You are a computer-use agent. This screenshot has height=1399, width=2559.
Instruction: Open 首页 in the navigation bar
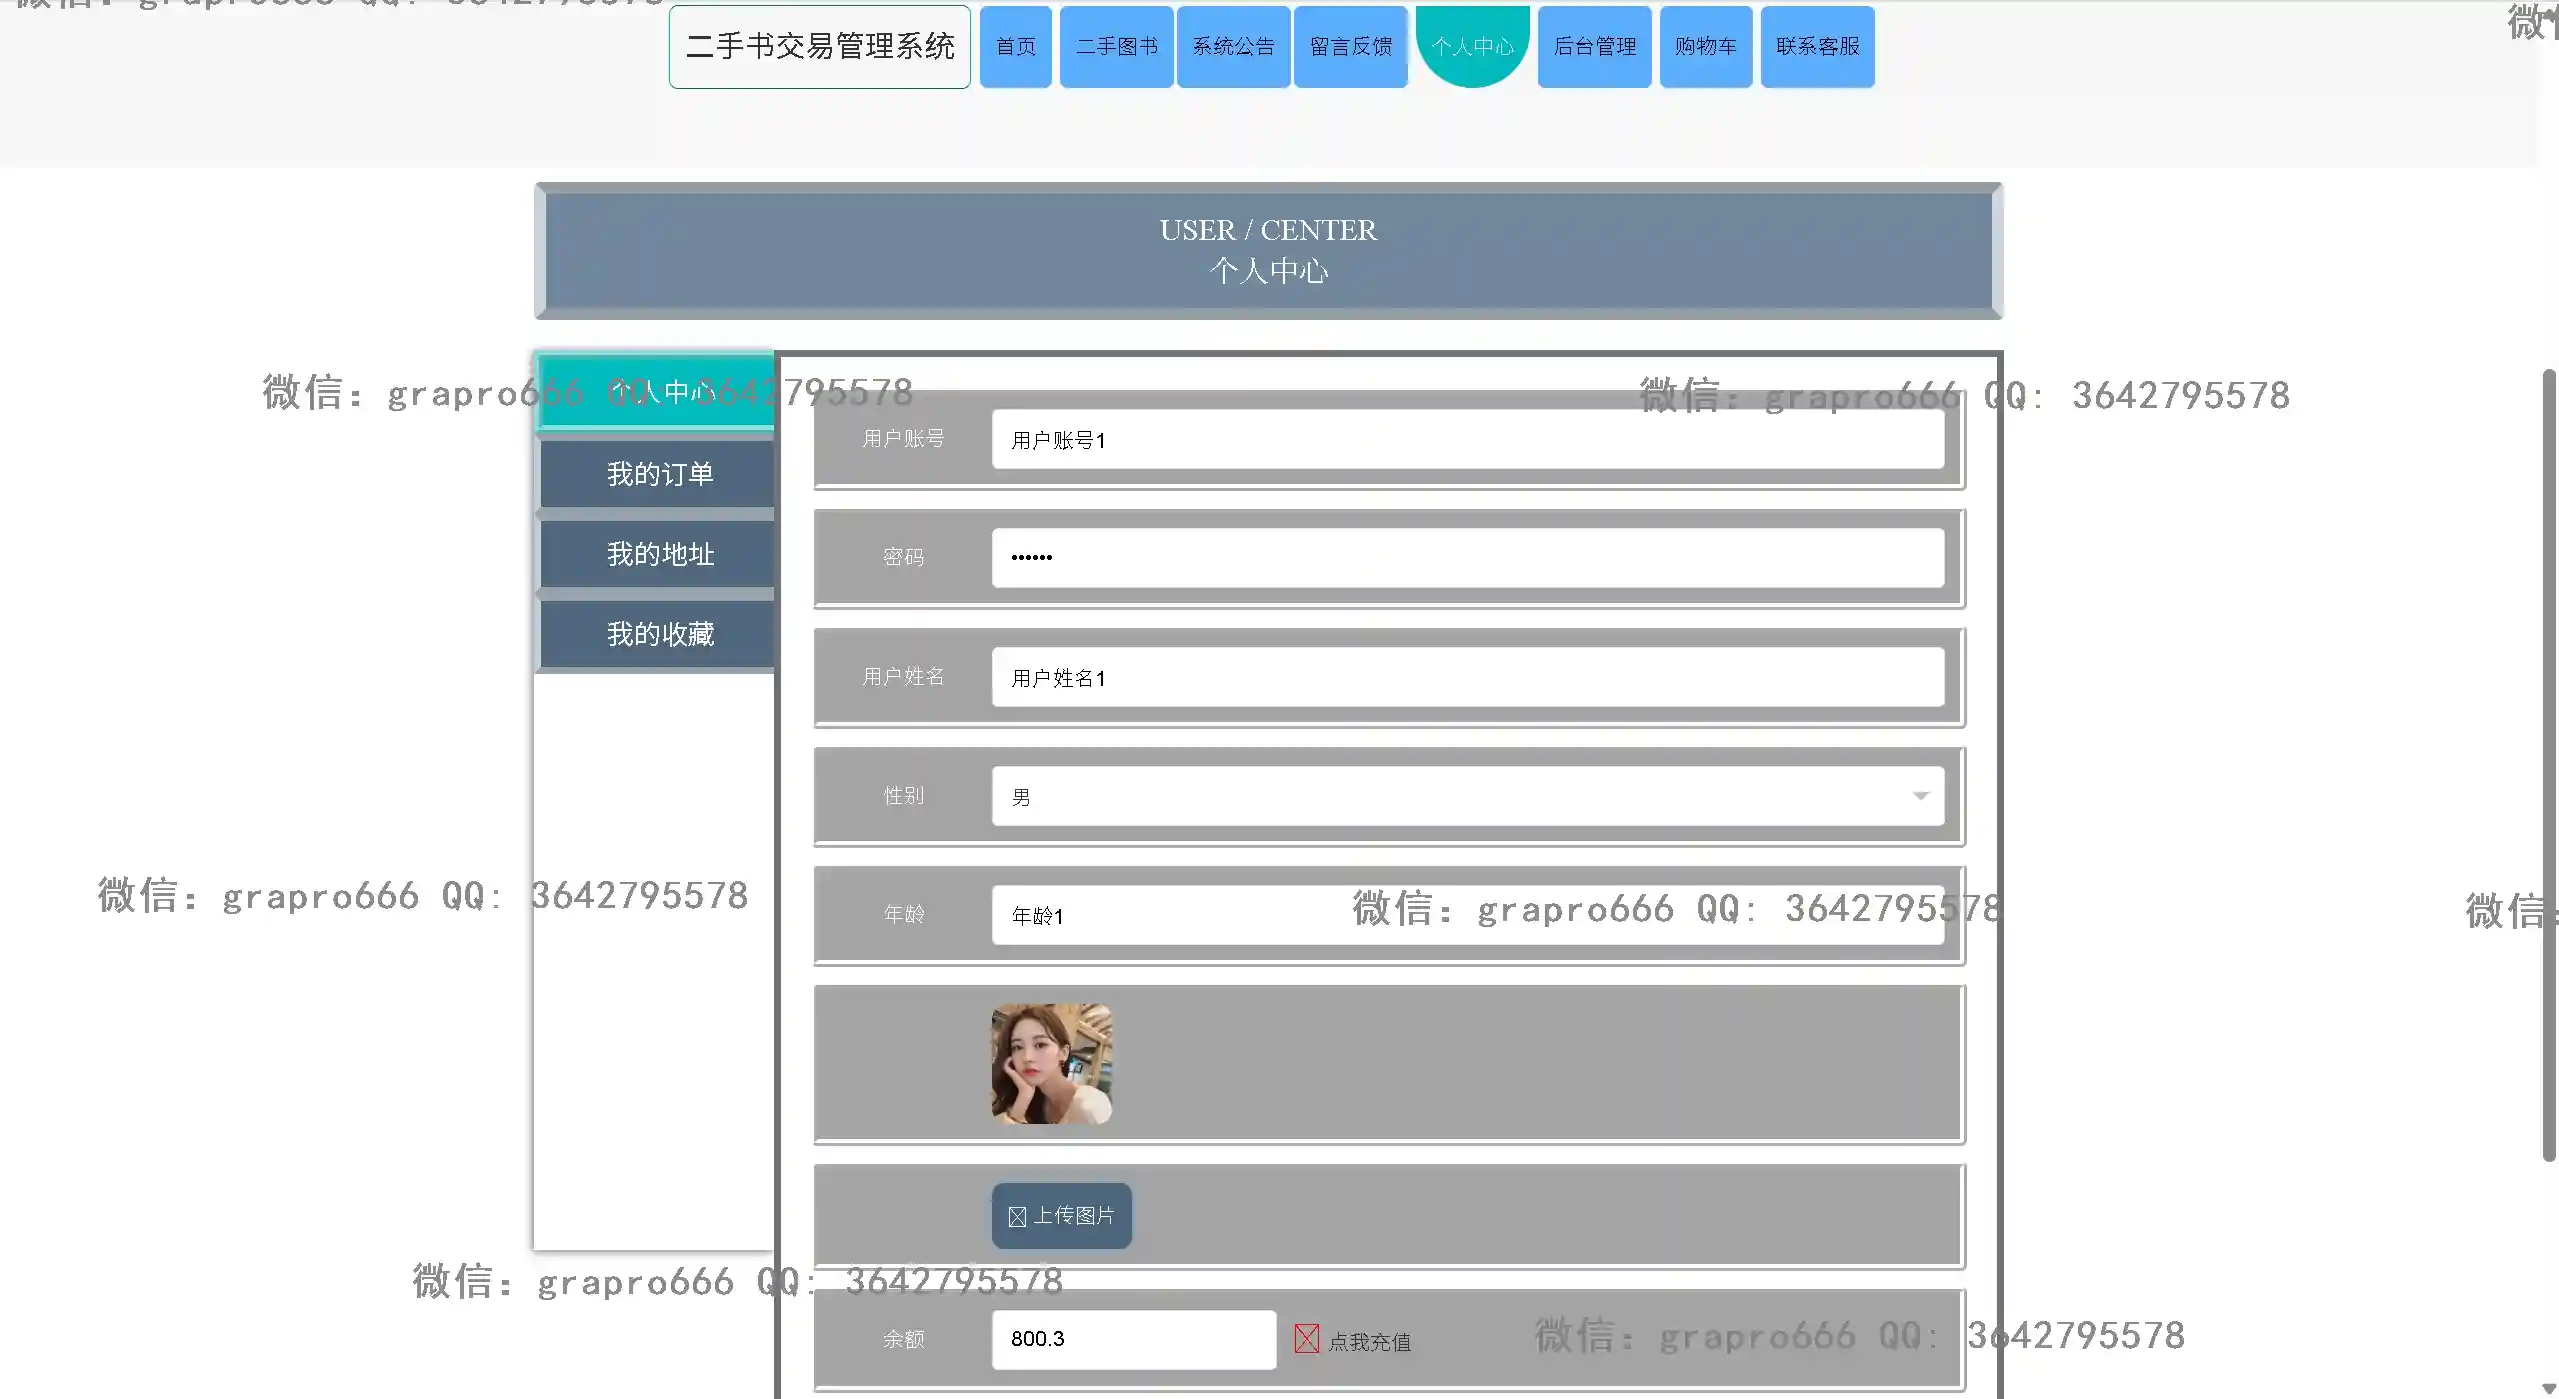pos(1015,46)
